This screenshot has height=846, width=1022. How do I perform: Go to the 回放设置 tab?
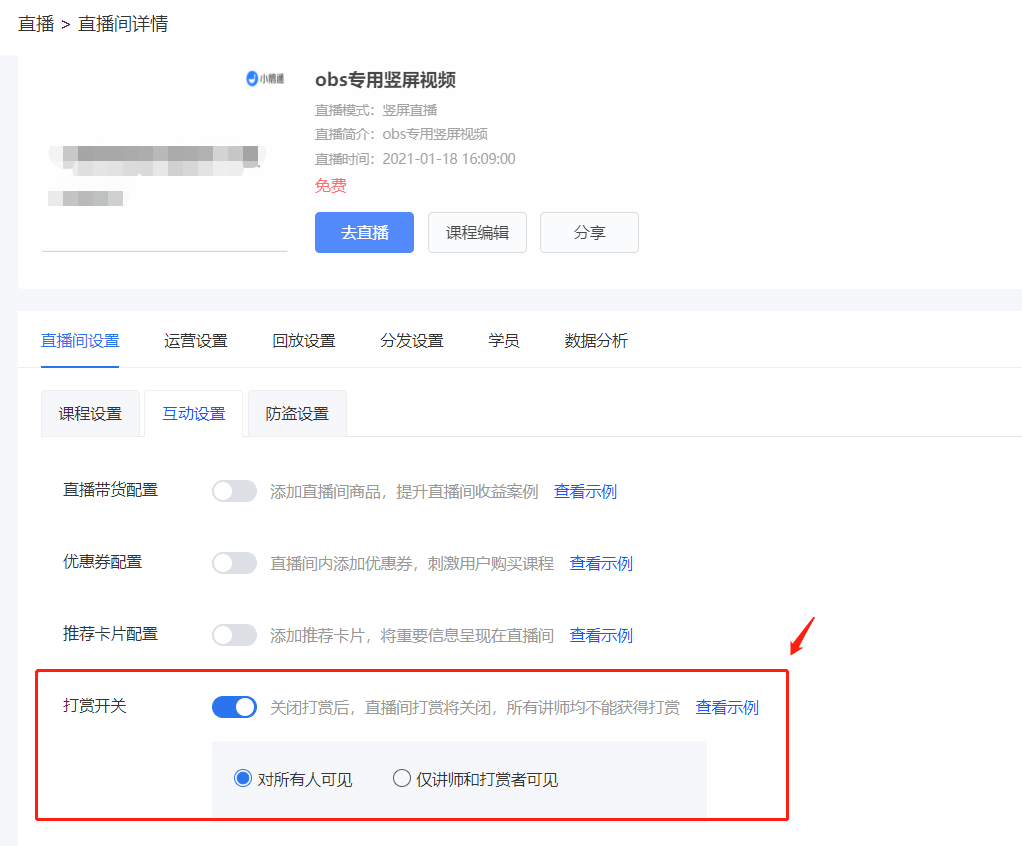click(304, 341)
